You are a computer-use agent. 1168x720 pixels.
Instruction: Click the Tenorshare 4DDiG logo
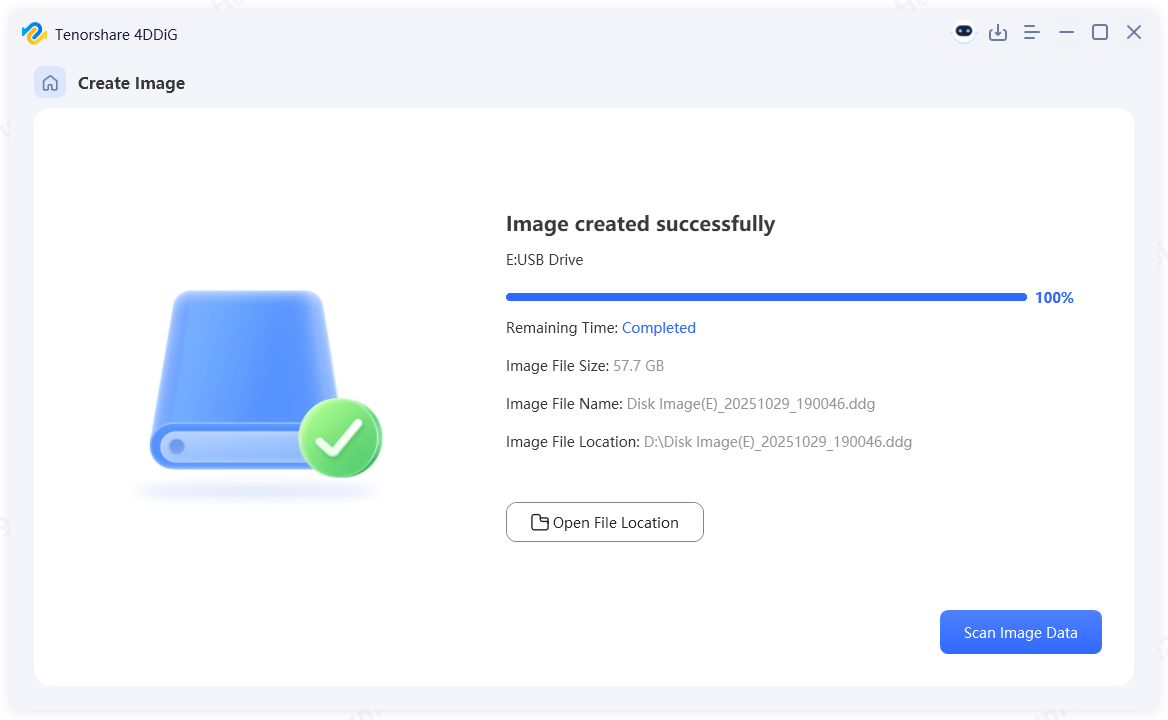click(33, 33)
